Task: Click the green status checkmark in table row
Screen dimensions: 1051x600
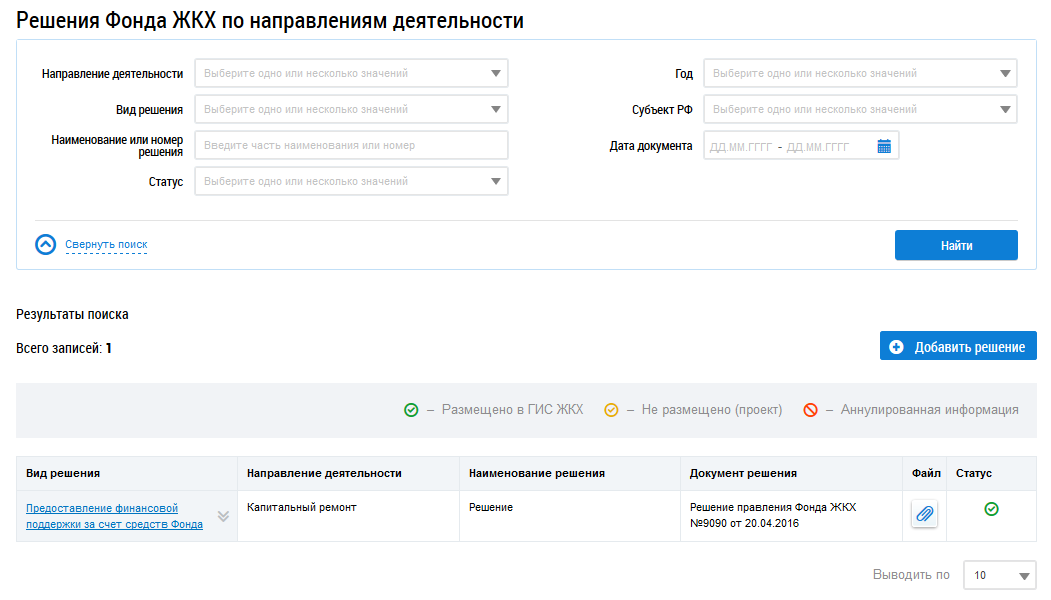Action: tap(991, 509)
